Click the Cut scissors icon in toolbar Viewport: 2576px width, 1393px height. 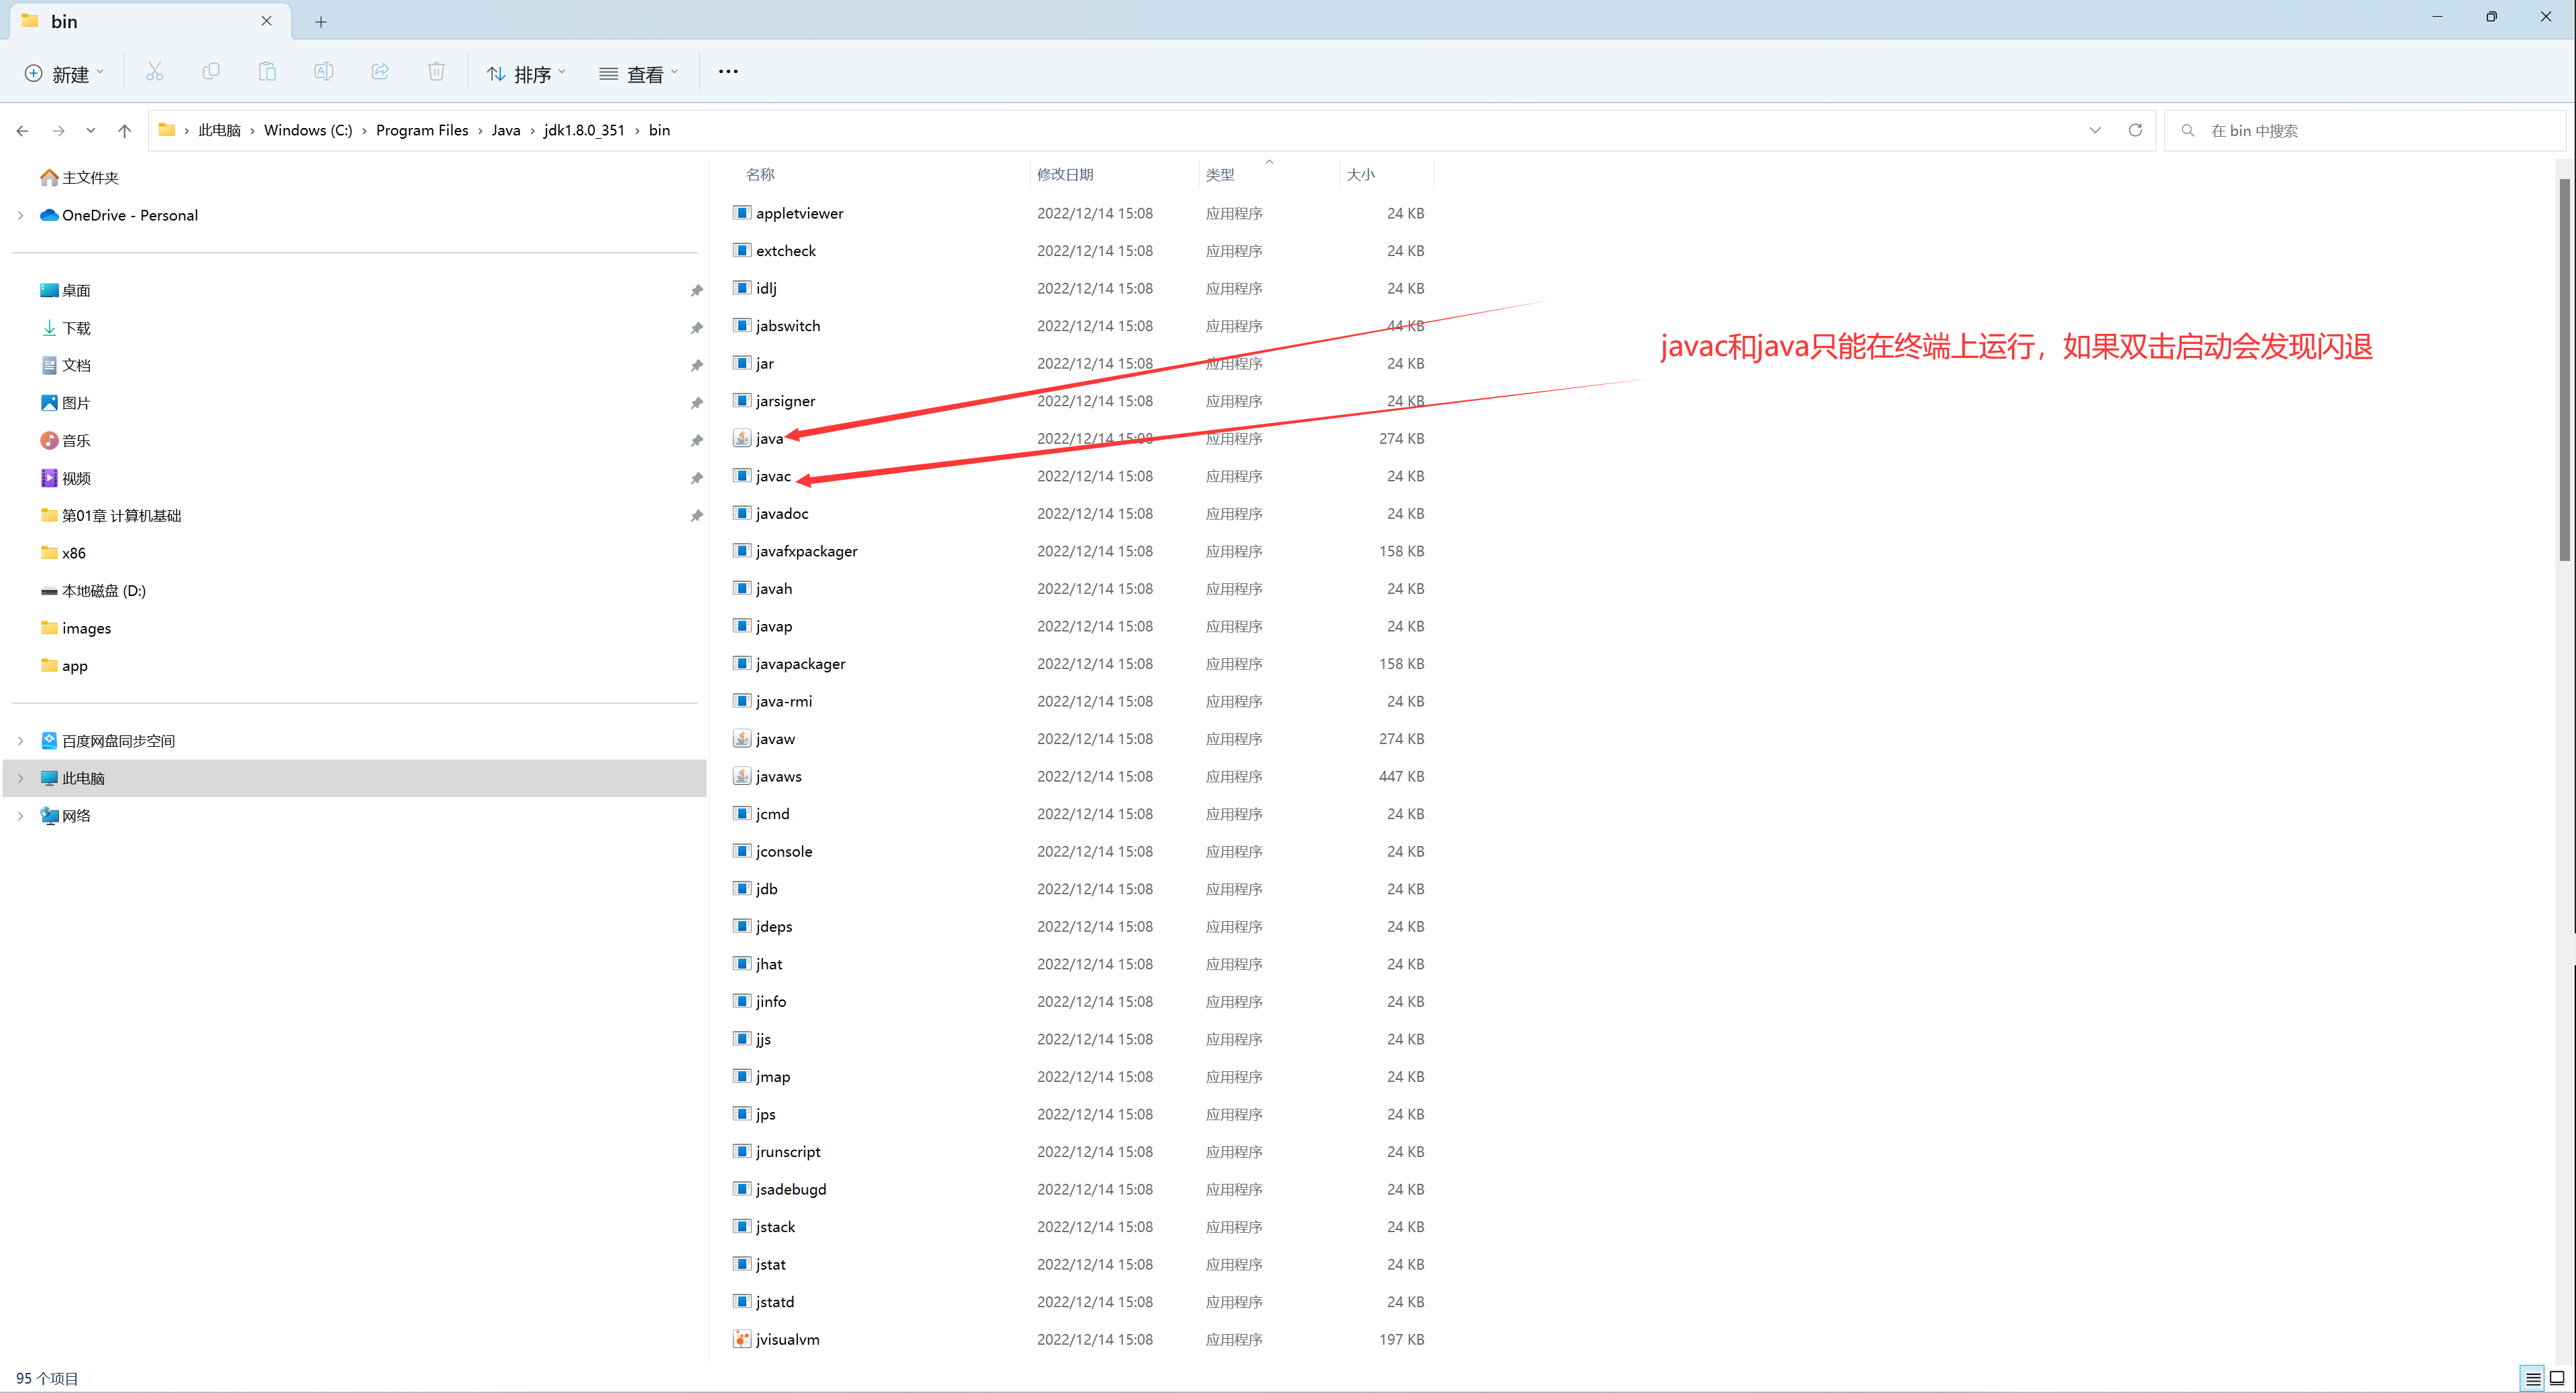click(154, 72)
